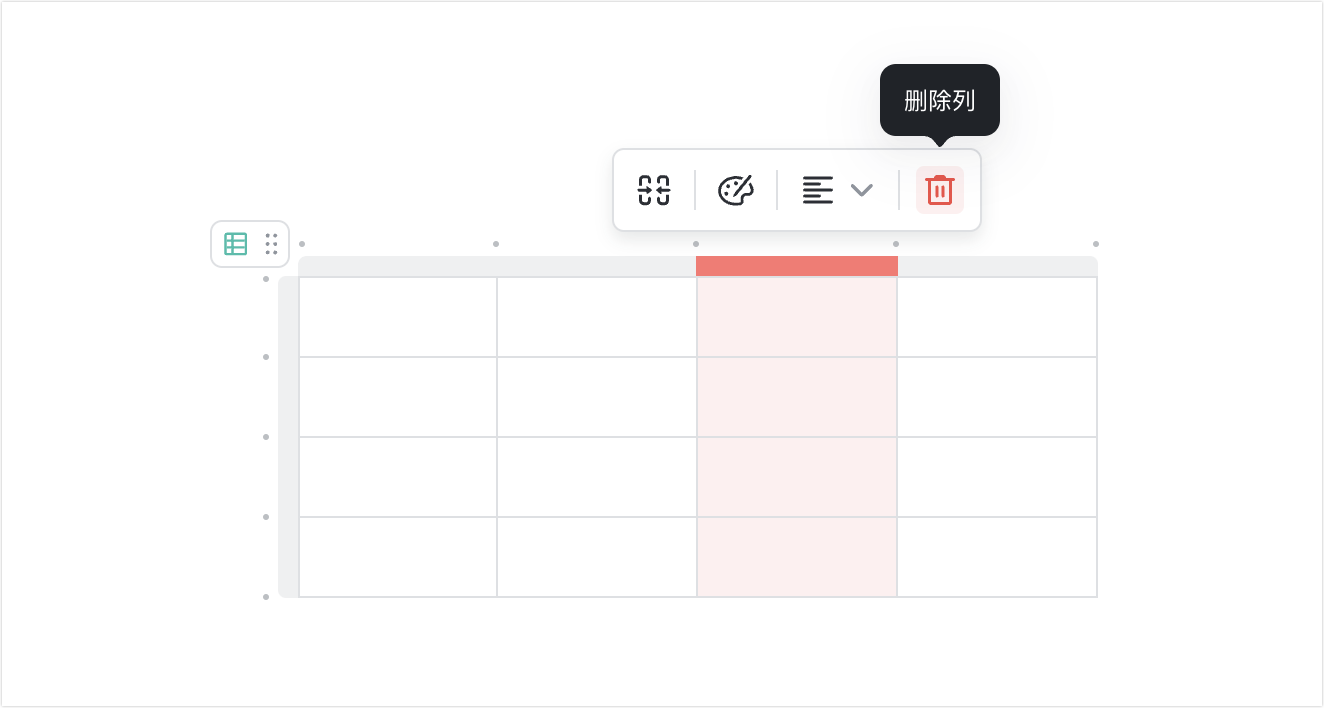Click the gray row handle beside first row

[x=288, y=317]
